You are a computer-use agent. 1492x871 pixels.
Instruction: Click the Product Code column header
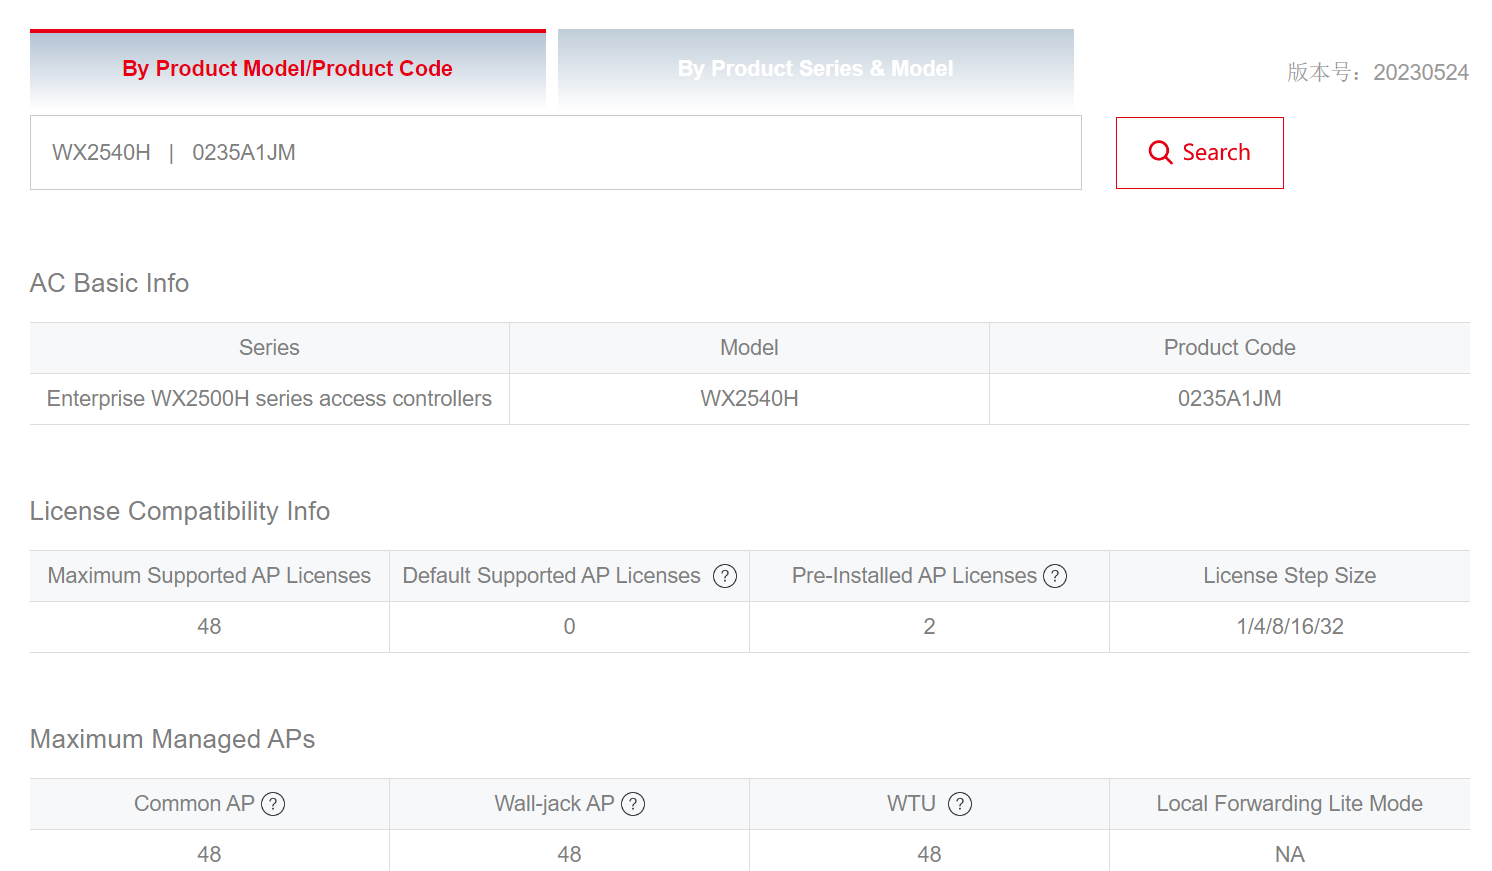click(1230, 348)
